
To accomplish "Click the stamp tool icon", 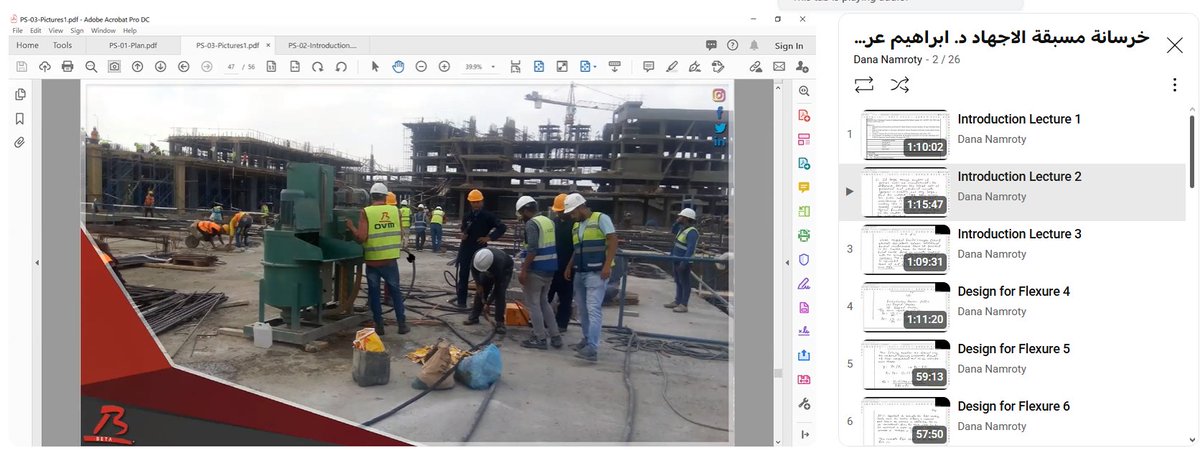I will click(x=717, y=66).
